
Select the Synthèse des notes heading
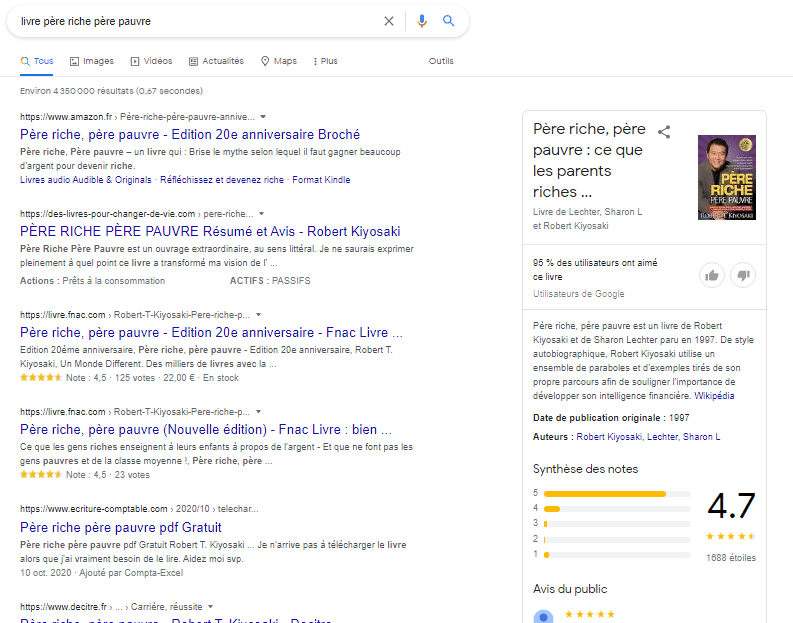click(x=585, y=469)
